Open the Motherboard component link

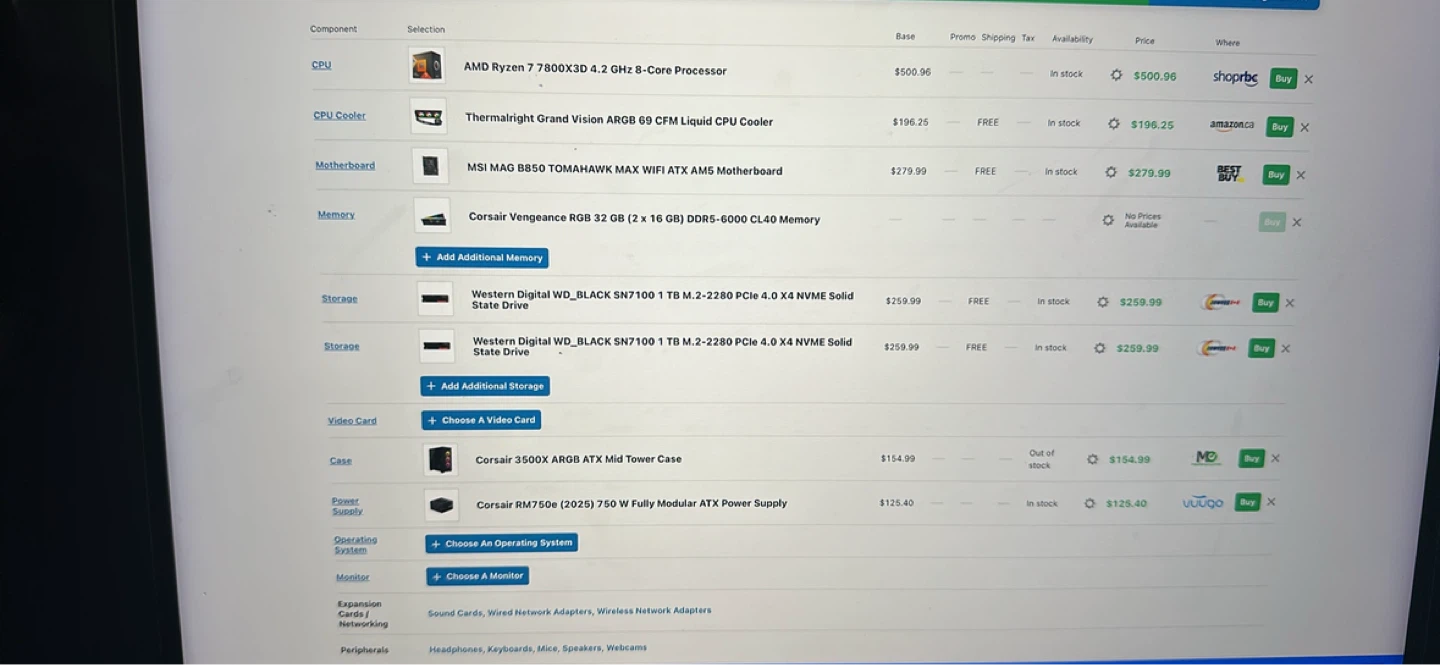[345, 165]
